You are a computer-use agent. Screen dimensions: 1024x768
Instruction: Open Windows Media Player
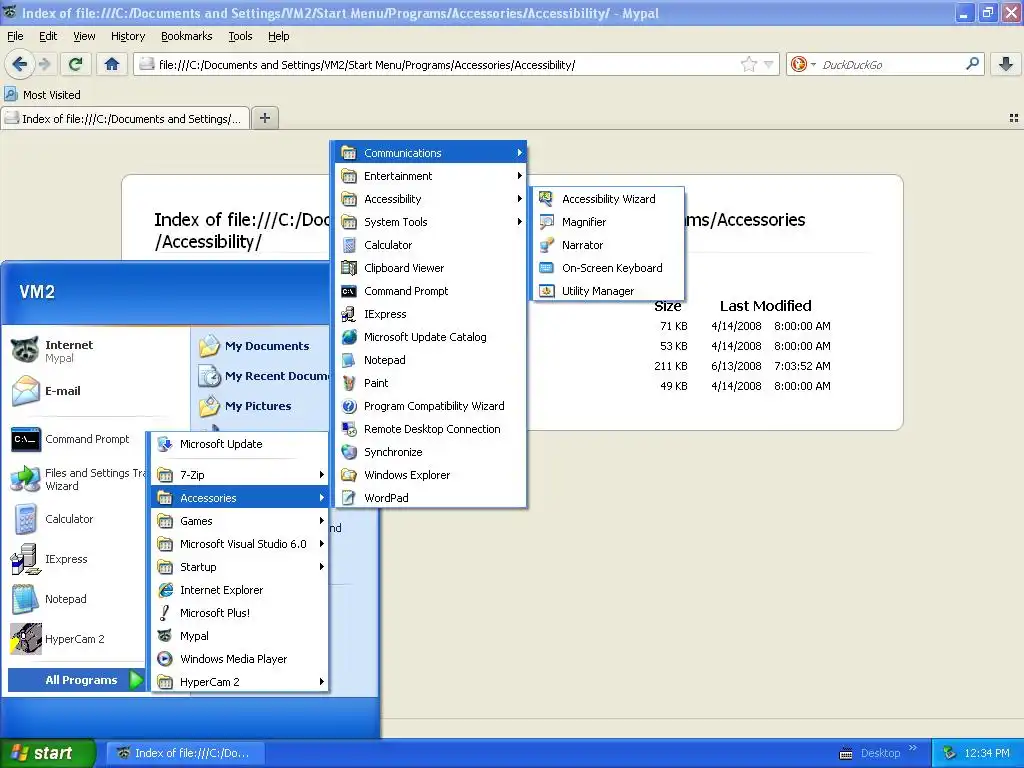pos(240,659)
